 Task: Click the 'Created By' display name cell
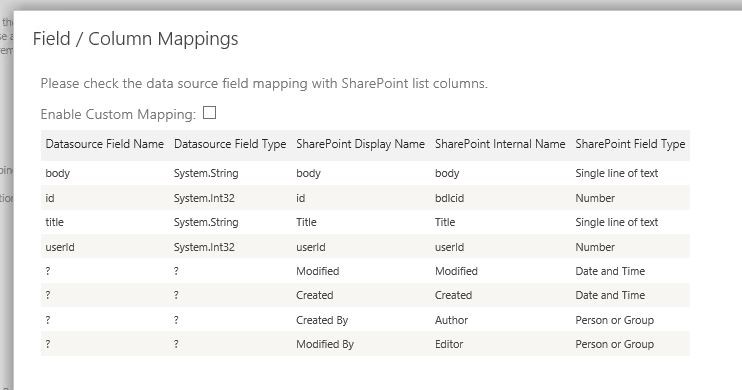322,320
